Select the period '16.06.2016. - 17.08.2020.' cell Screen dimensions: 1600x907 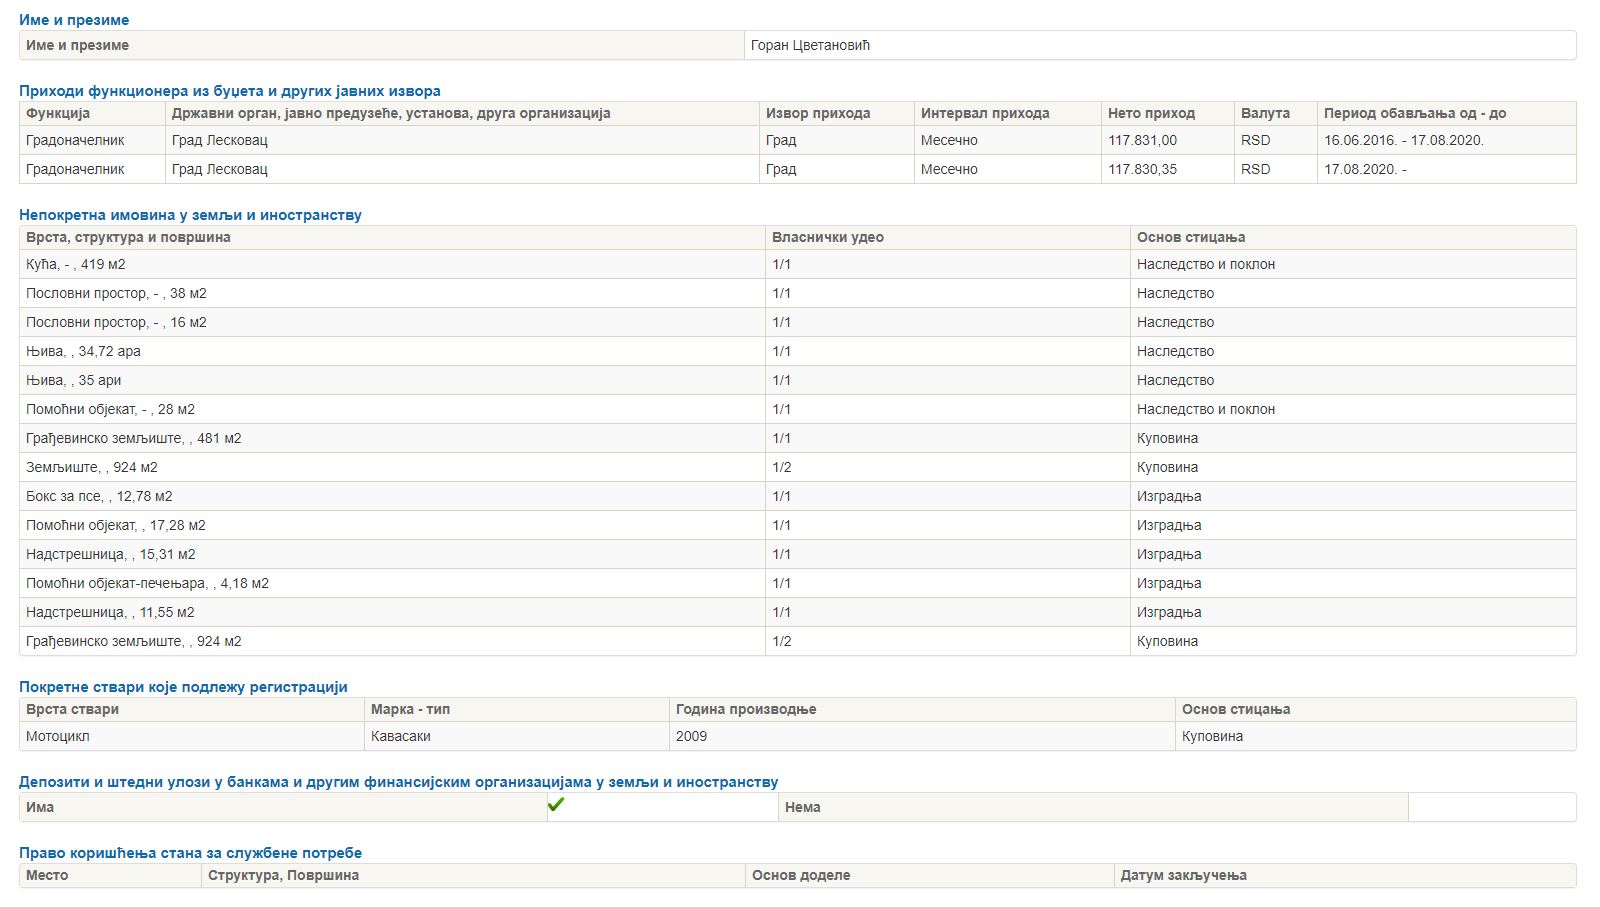[1403, 140]
